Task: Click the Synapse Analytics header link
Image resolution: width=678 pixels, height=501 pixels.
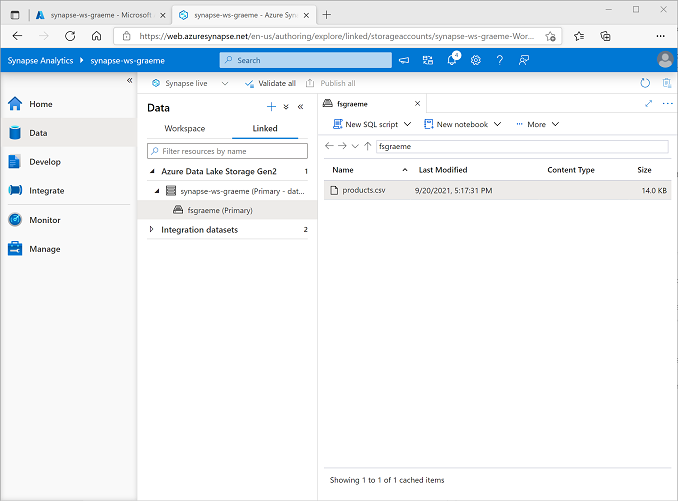Action: (x=40, y=61)
